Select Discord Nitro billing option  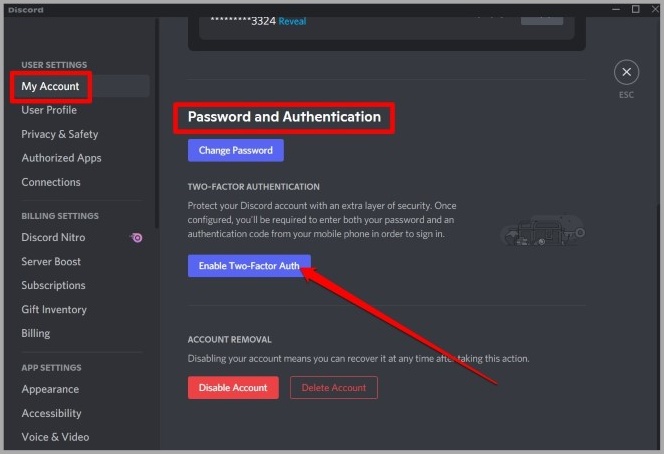tap(53, 238)
